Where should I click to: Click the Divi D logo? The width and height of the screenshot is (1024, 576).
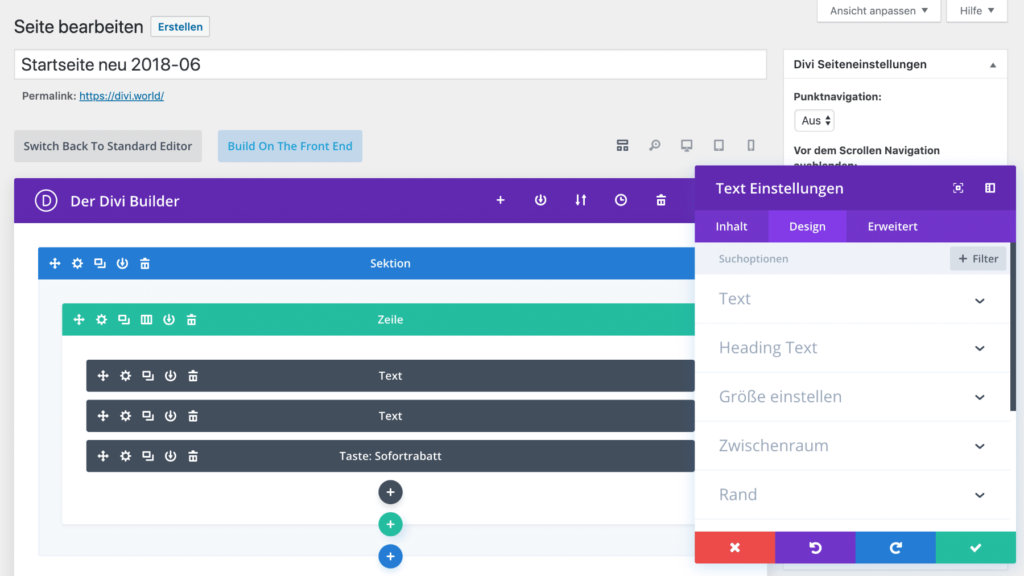(46, 200)
